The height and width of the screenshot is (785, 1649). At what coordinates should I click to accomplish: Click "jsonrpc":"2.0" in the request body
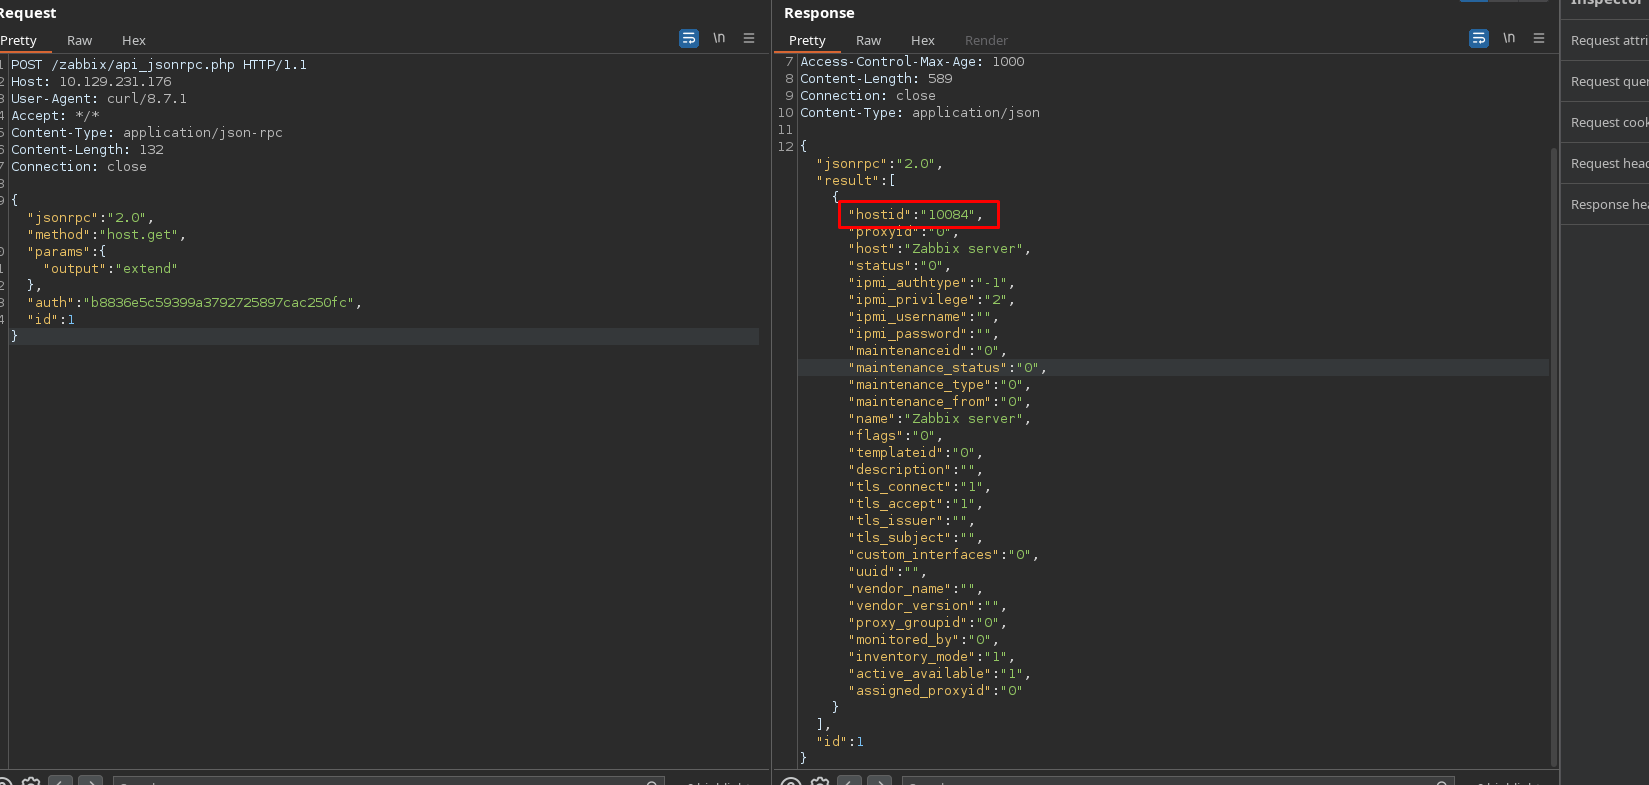90,217
